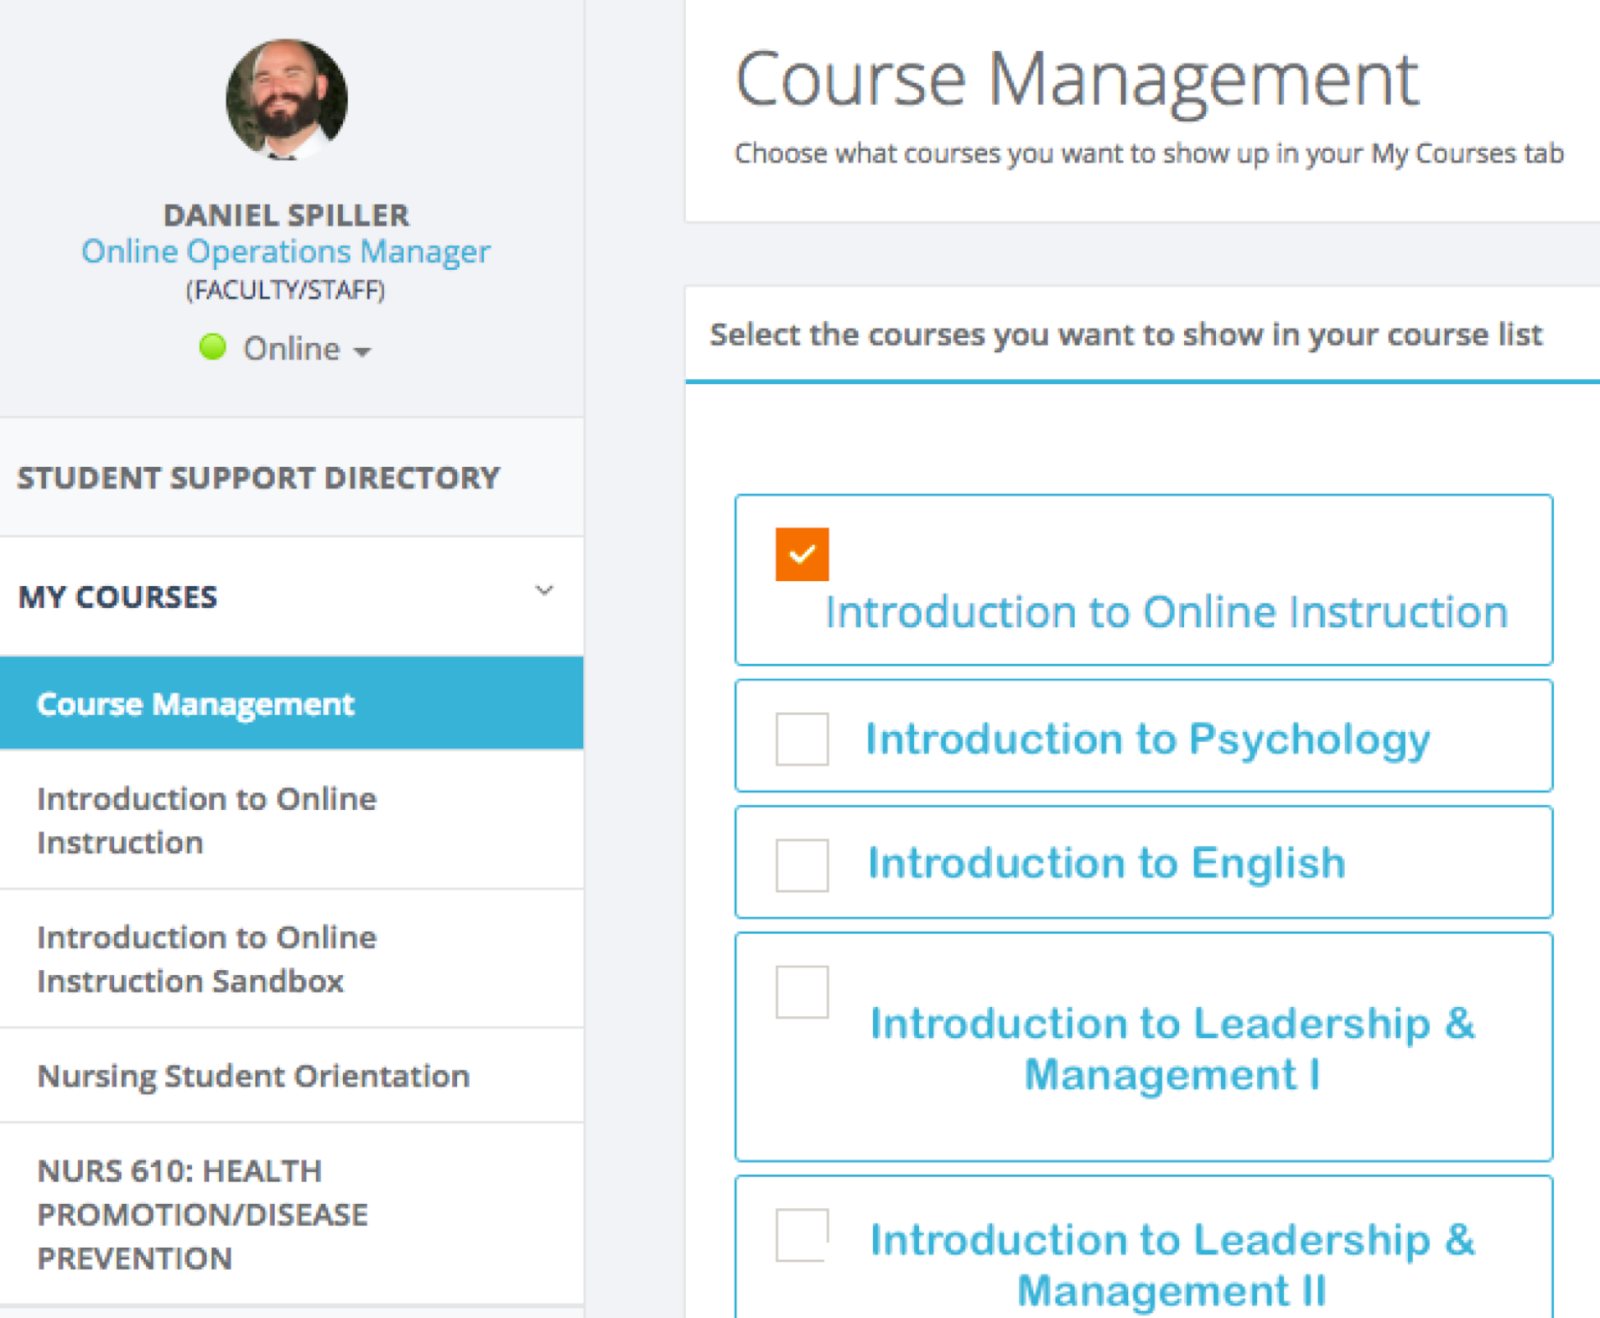
Task: Open Student Support Directory section
Action: click(x=258, y=478)
